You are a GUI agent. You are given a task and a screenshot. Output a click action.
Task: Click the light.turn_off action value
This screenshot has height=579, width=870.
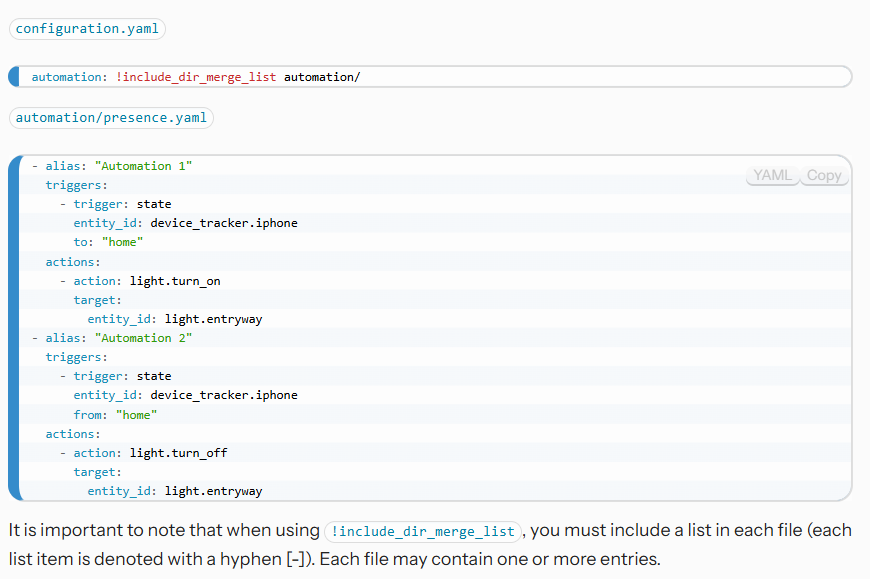(178, 453)
